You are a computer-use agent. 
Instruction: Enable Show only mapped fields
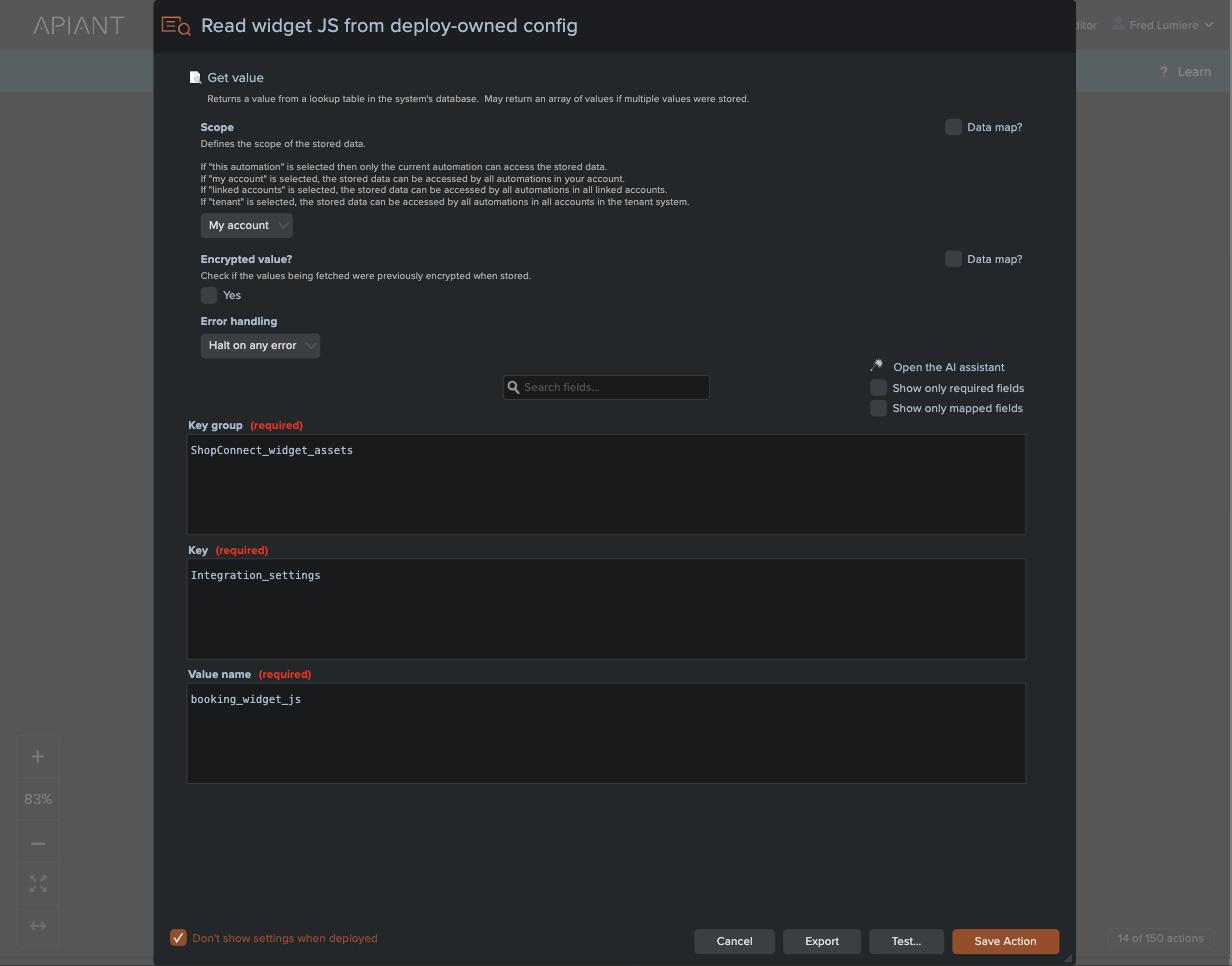[x=878, y=408]
